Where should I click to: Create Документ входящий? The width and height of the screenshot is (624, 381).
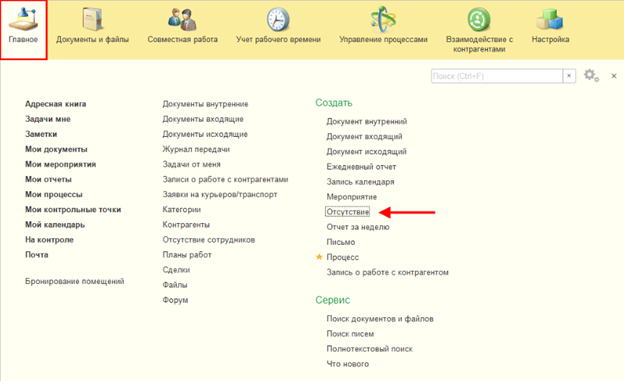pos(364,137)
